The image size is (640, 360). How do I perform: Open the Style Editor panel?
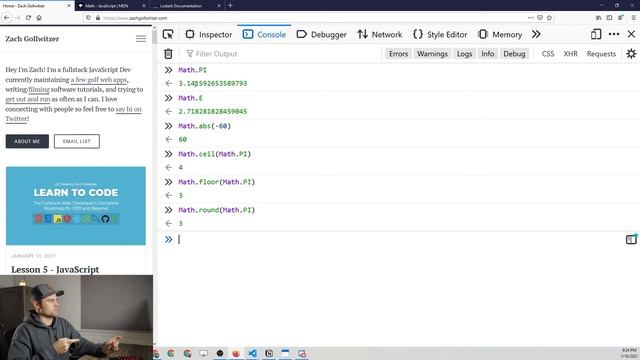[x=440, y=34]
